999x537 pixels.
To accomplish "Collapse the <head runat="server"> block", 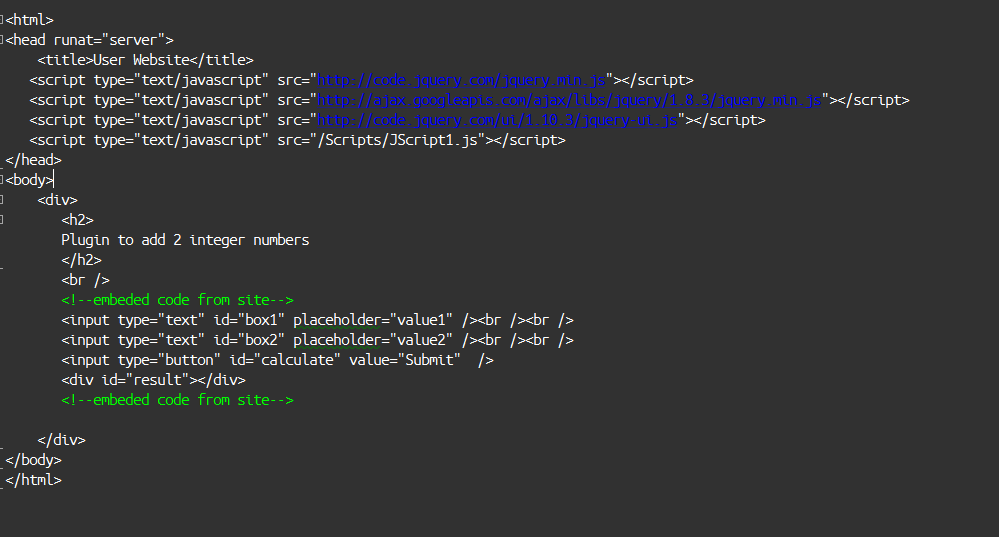I will click(2, 40).
